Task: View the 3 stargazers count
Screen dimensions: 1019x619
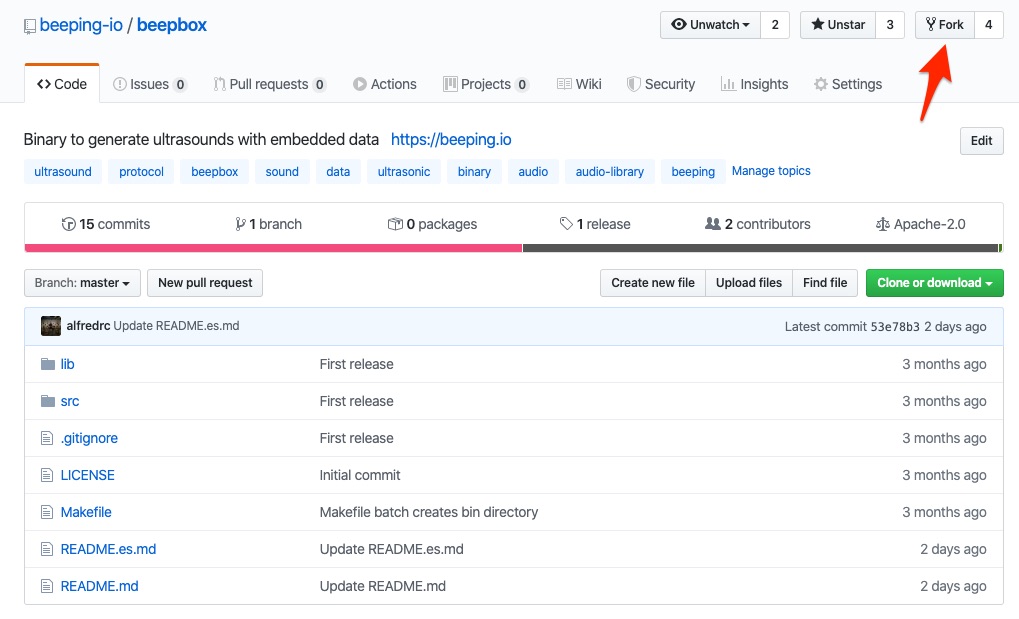Action: pos(890,25)
